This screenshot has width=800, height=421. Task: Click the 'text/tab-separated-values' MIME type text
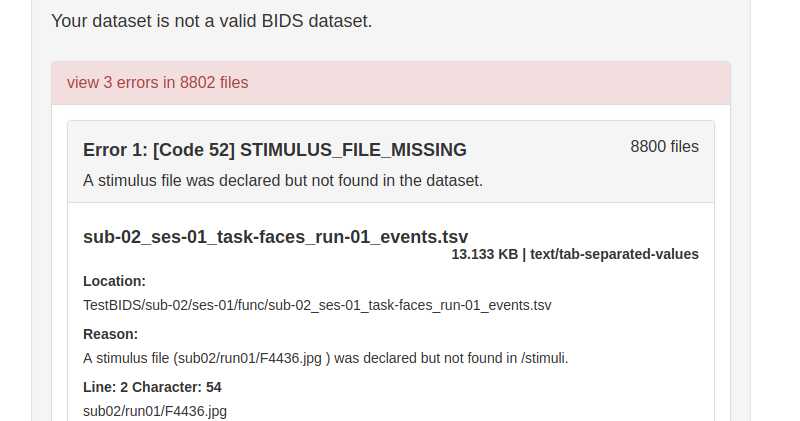click(x=614, y=254)
